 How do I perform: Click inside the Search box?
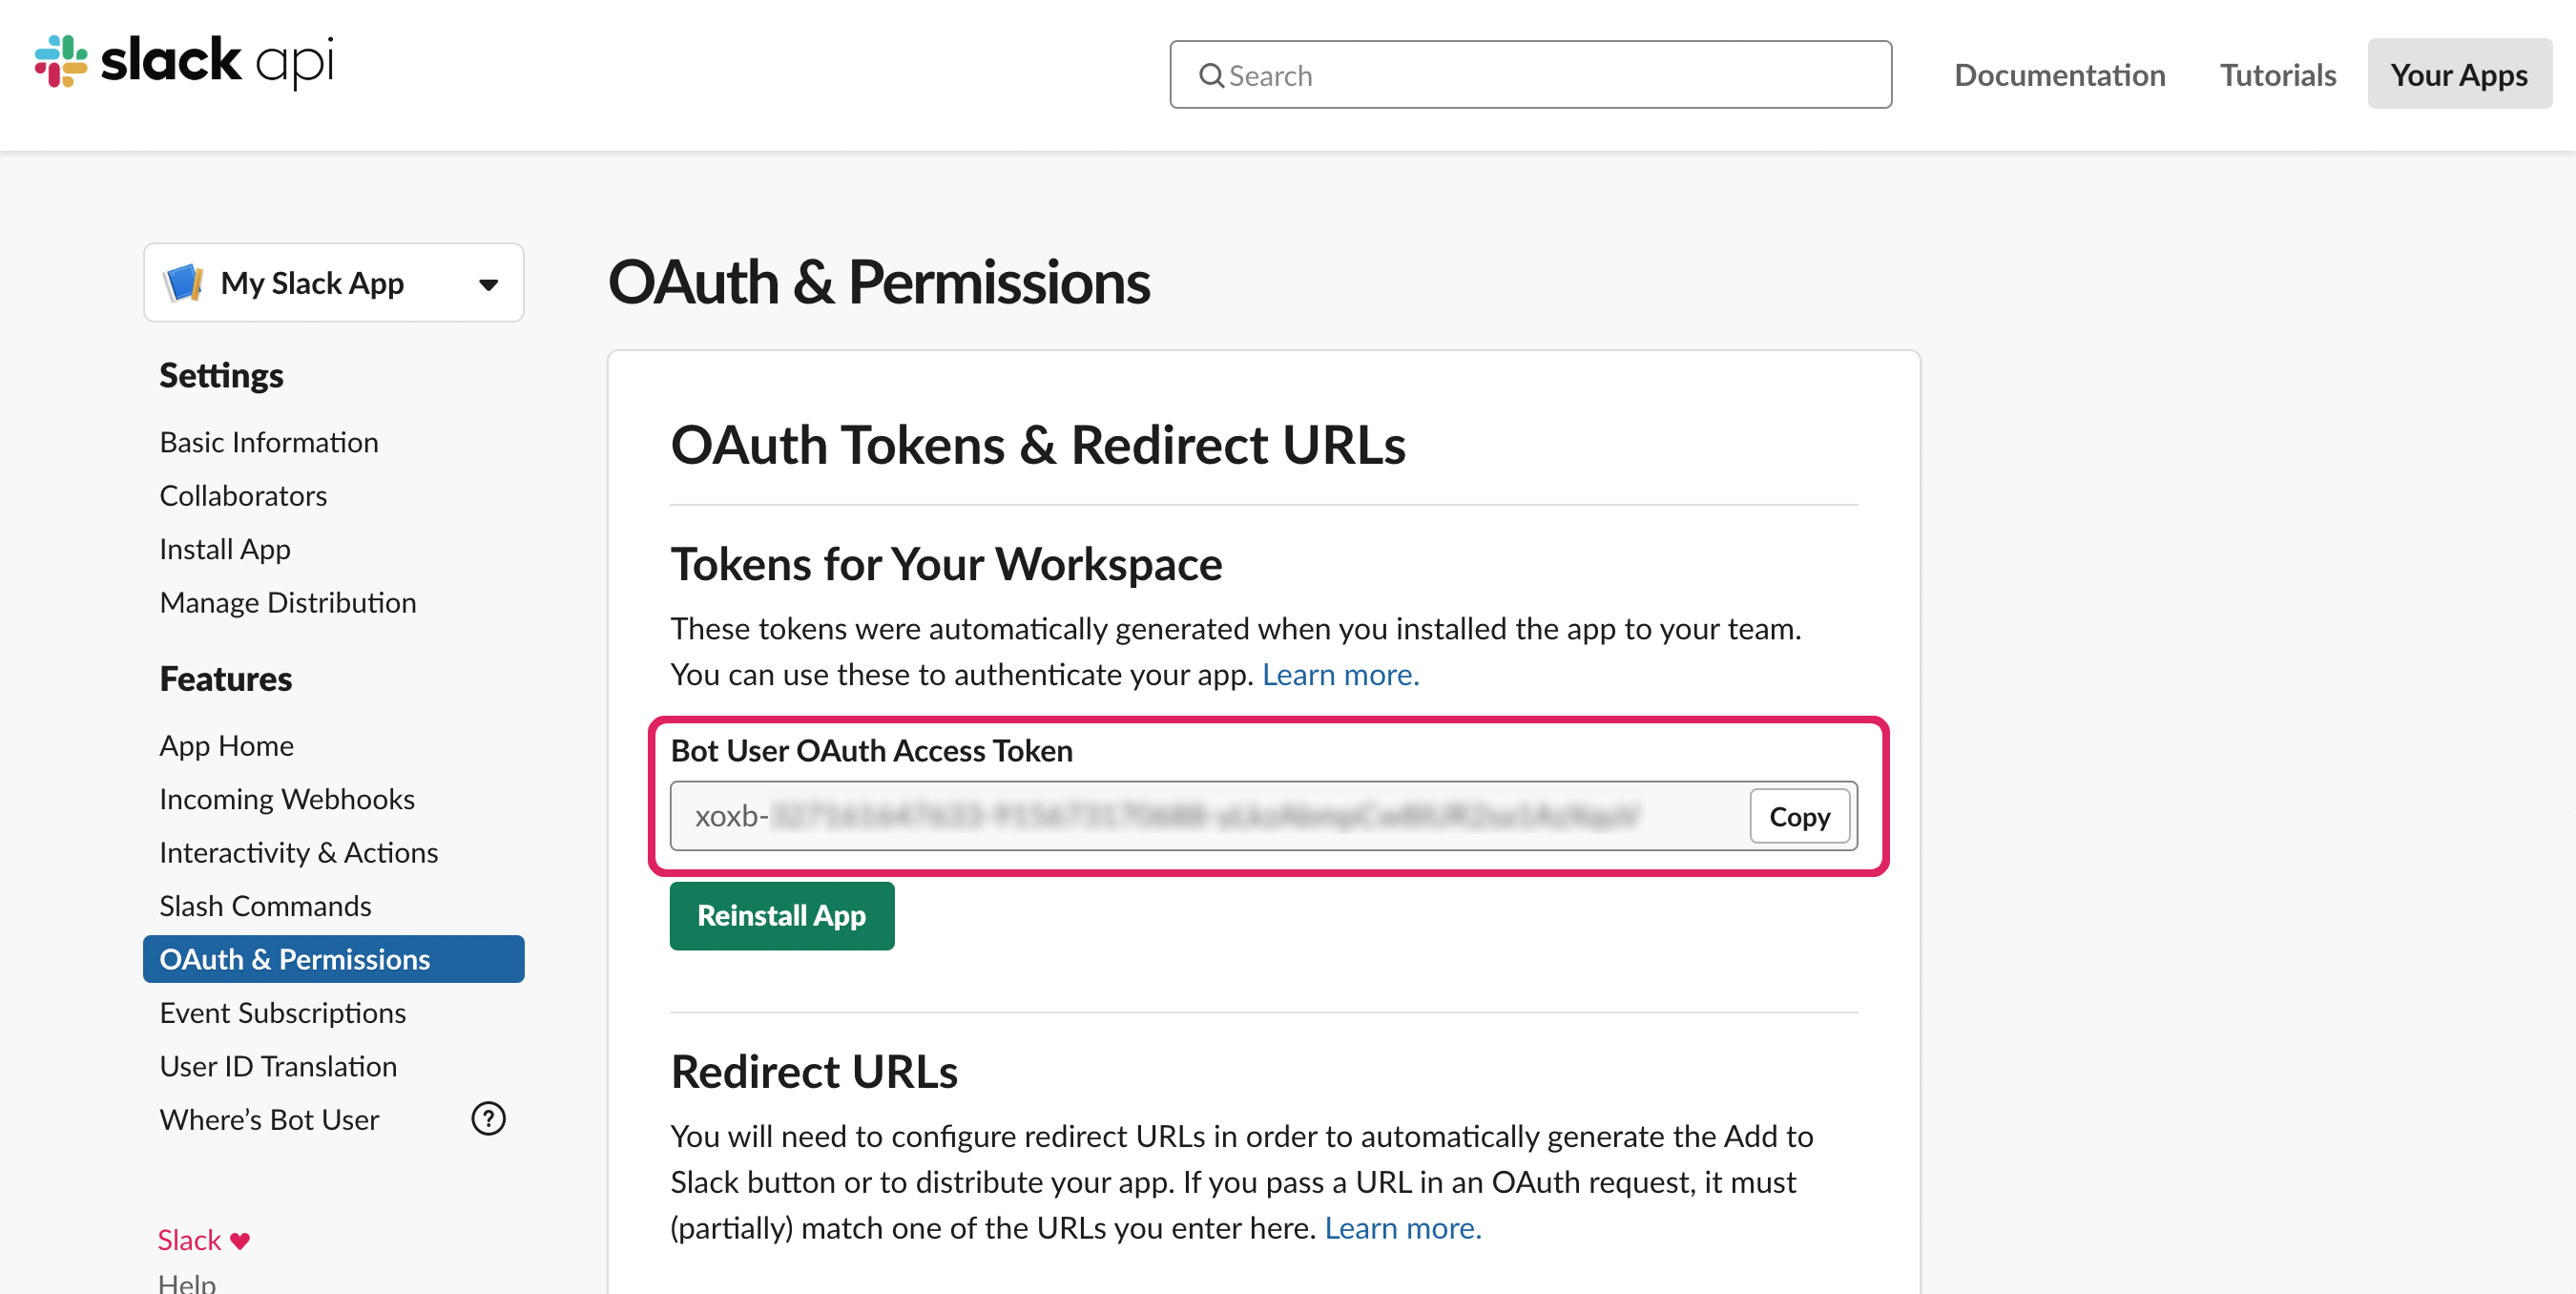pyautogui.click(x=1530, y=74)
